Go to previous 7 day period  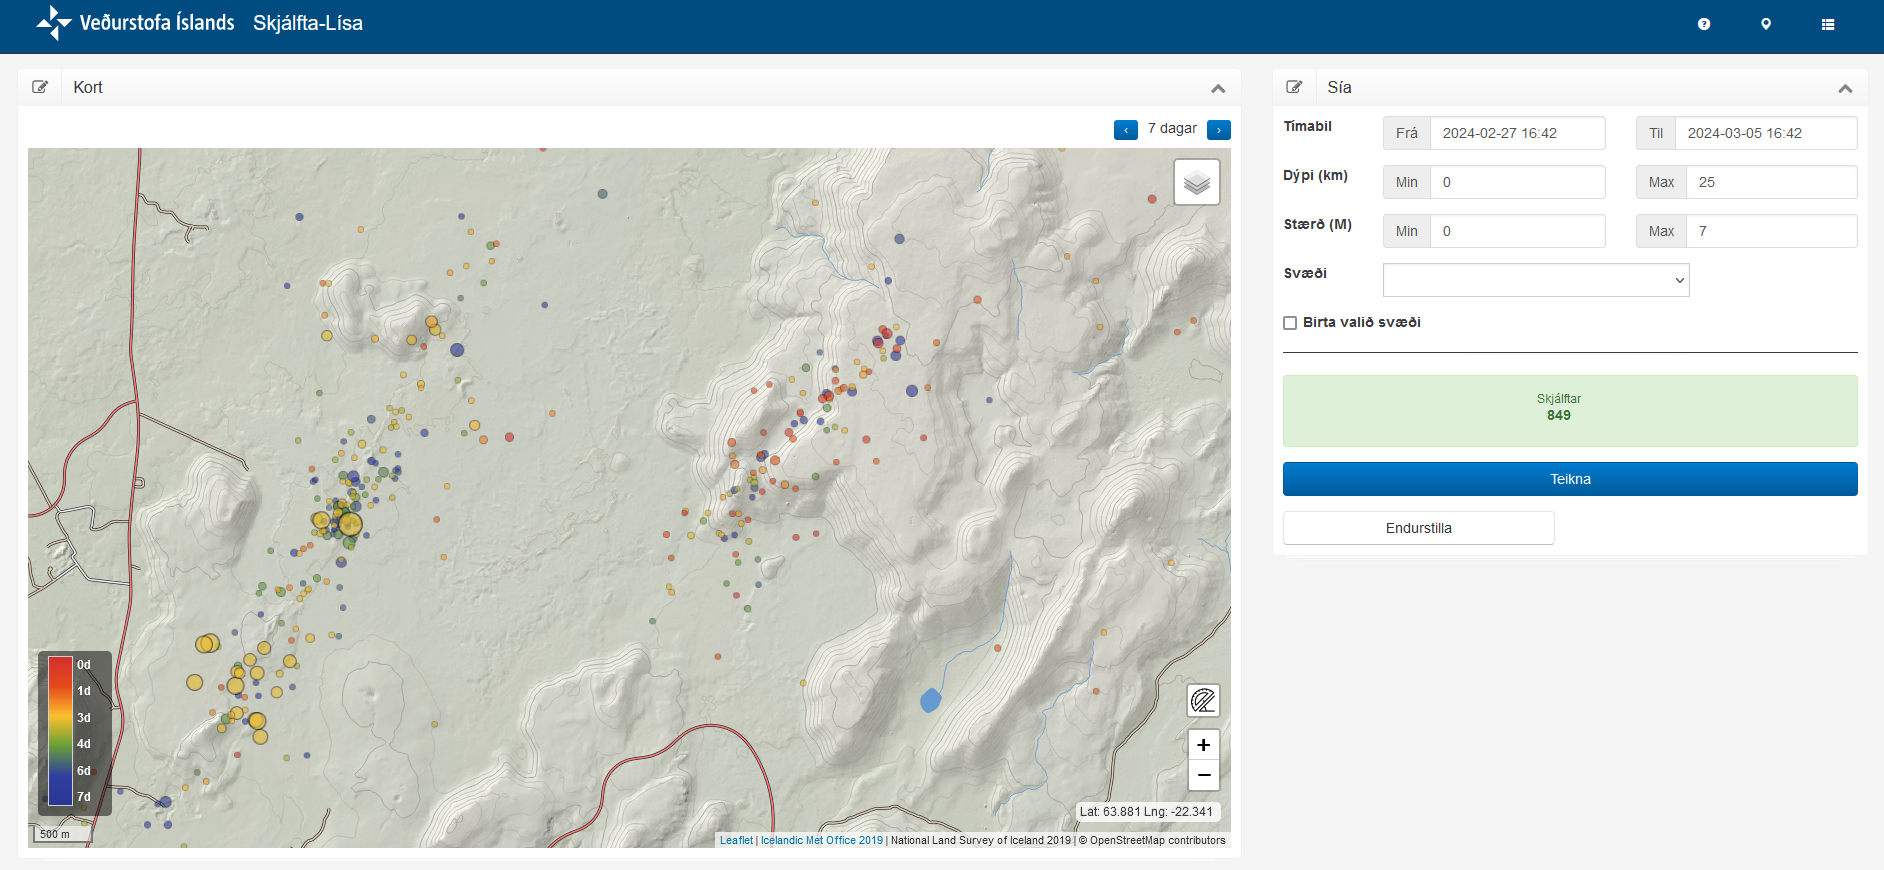click(x=1125, y=130)
